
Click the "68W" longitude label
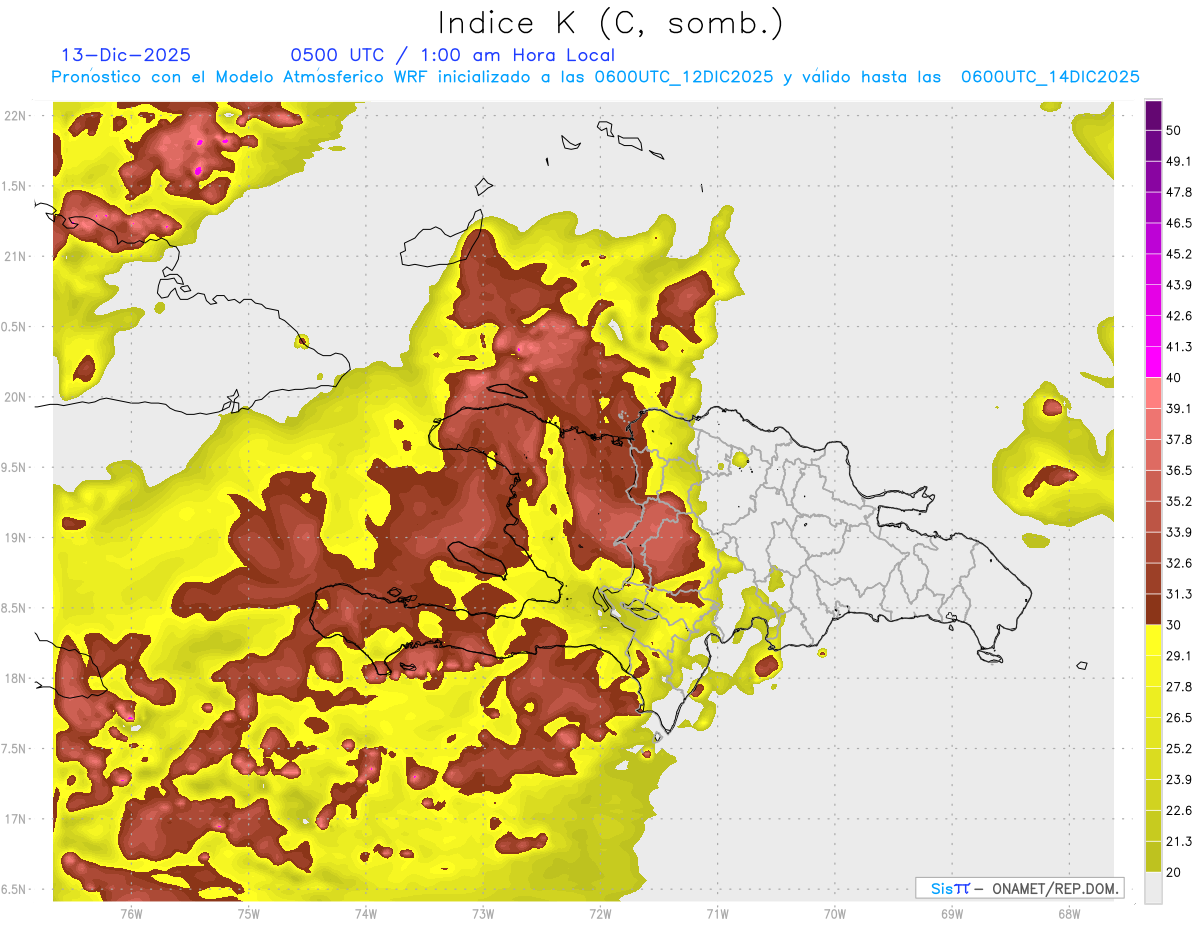(x=1068, y=912)
